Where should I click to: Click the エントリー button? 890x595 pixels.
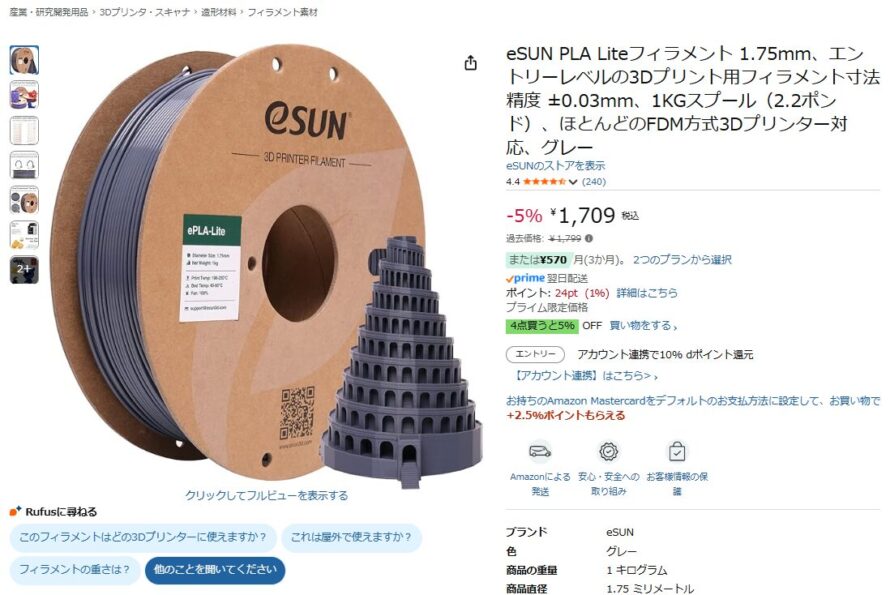535,354
